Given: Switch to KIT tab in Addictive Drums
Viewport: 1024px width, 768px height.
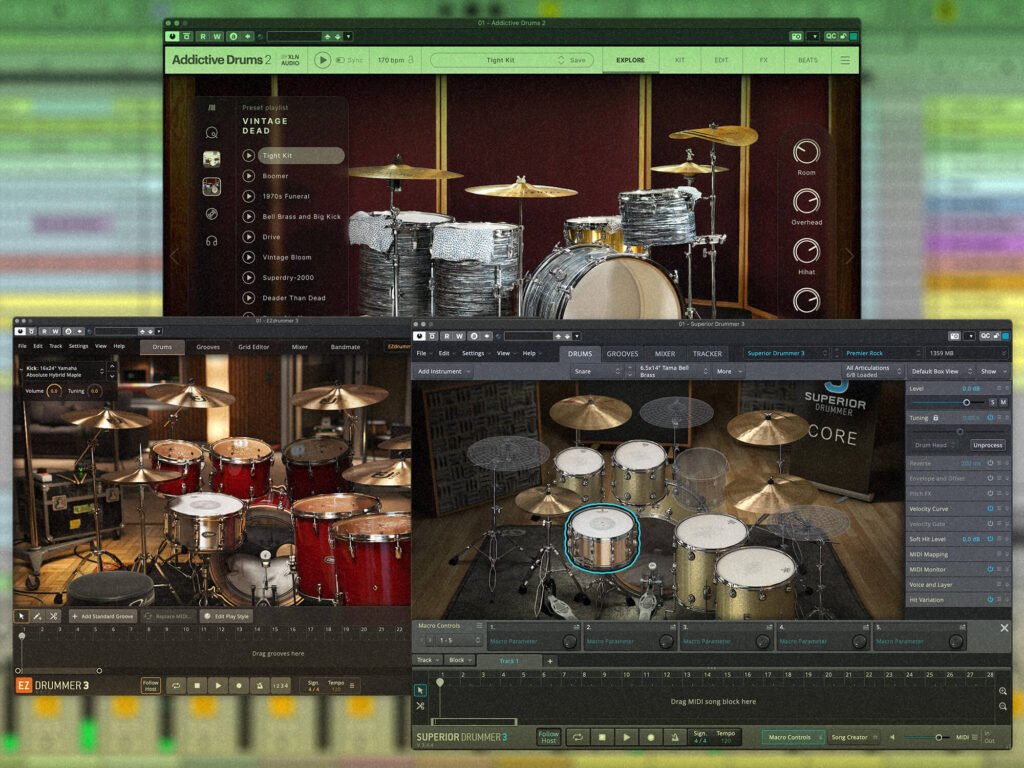Looking at the screenshot, I should 680,60.
